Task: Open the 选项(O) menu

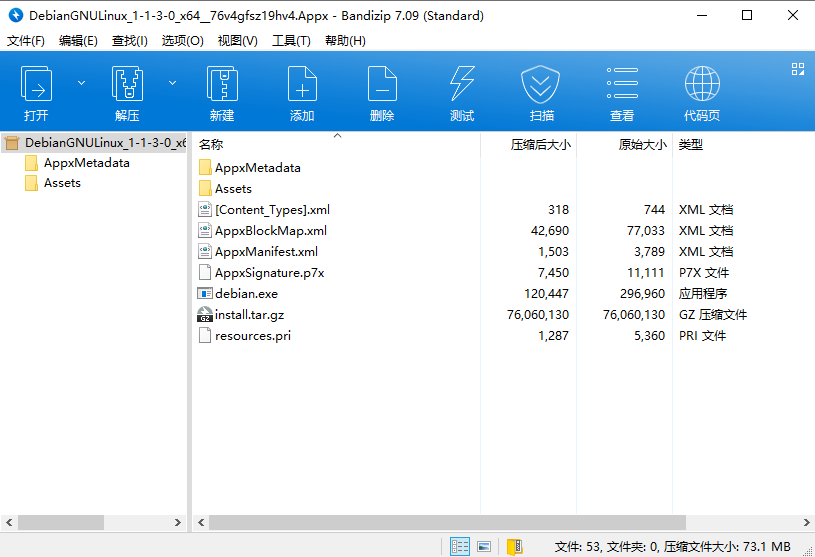Action: [182, 41]
